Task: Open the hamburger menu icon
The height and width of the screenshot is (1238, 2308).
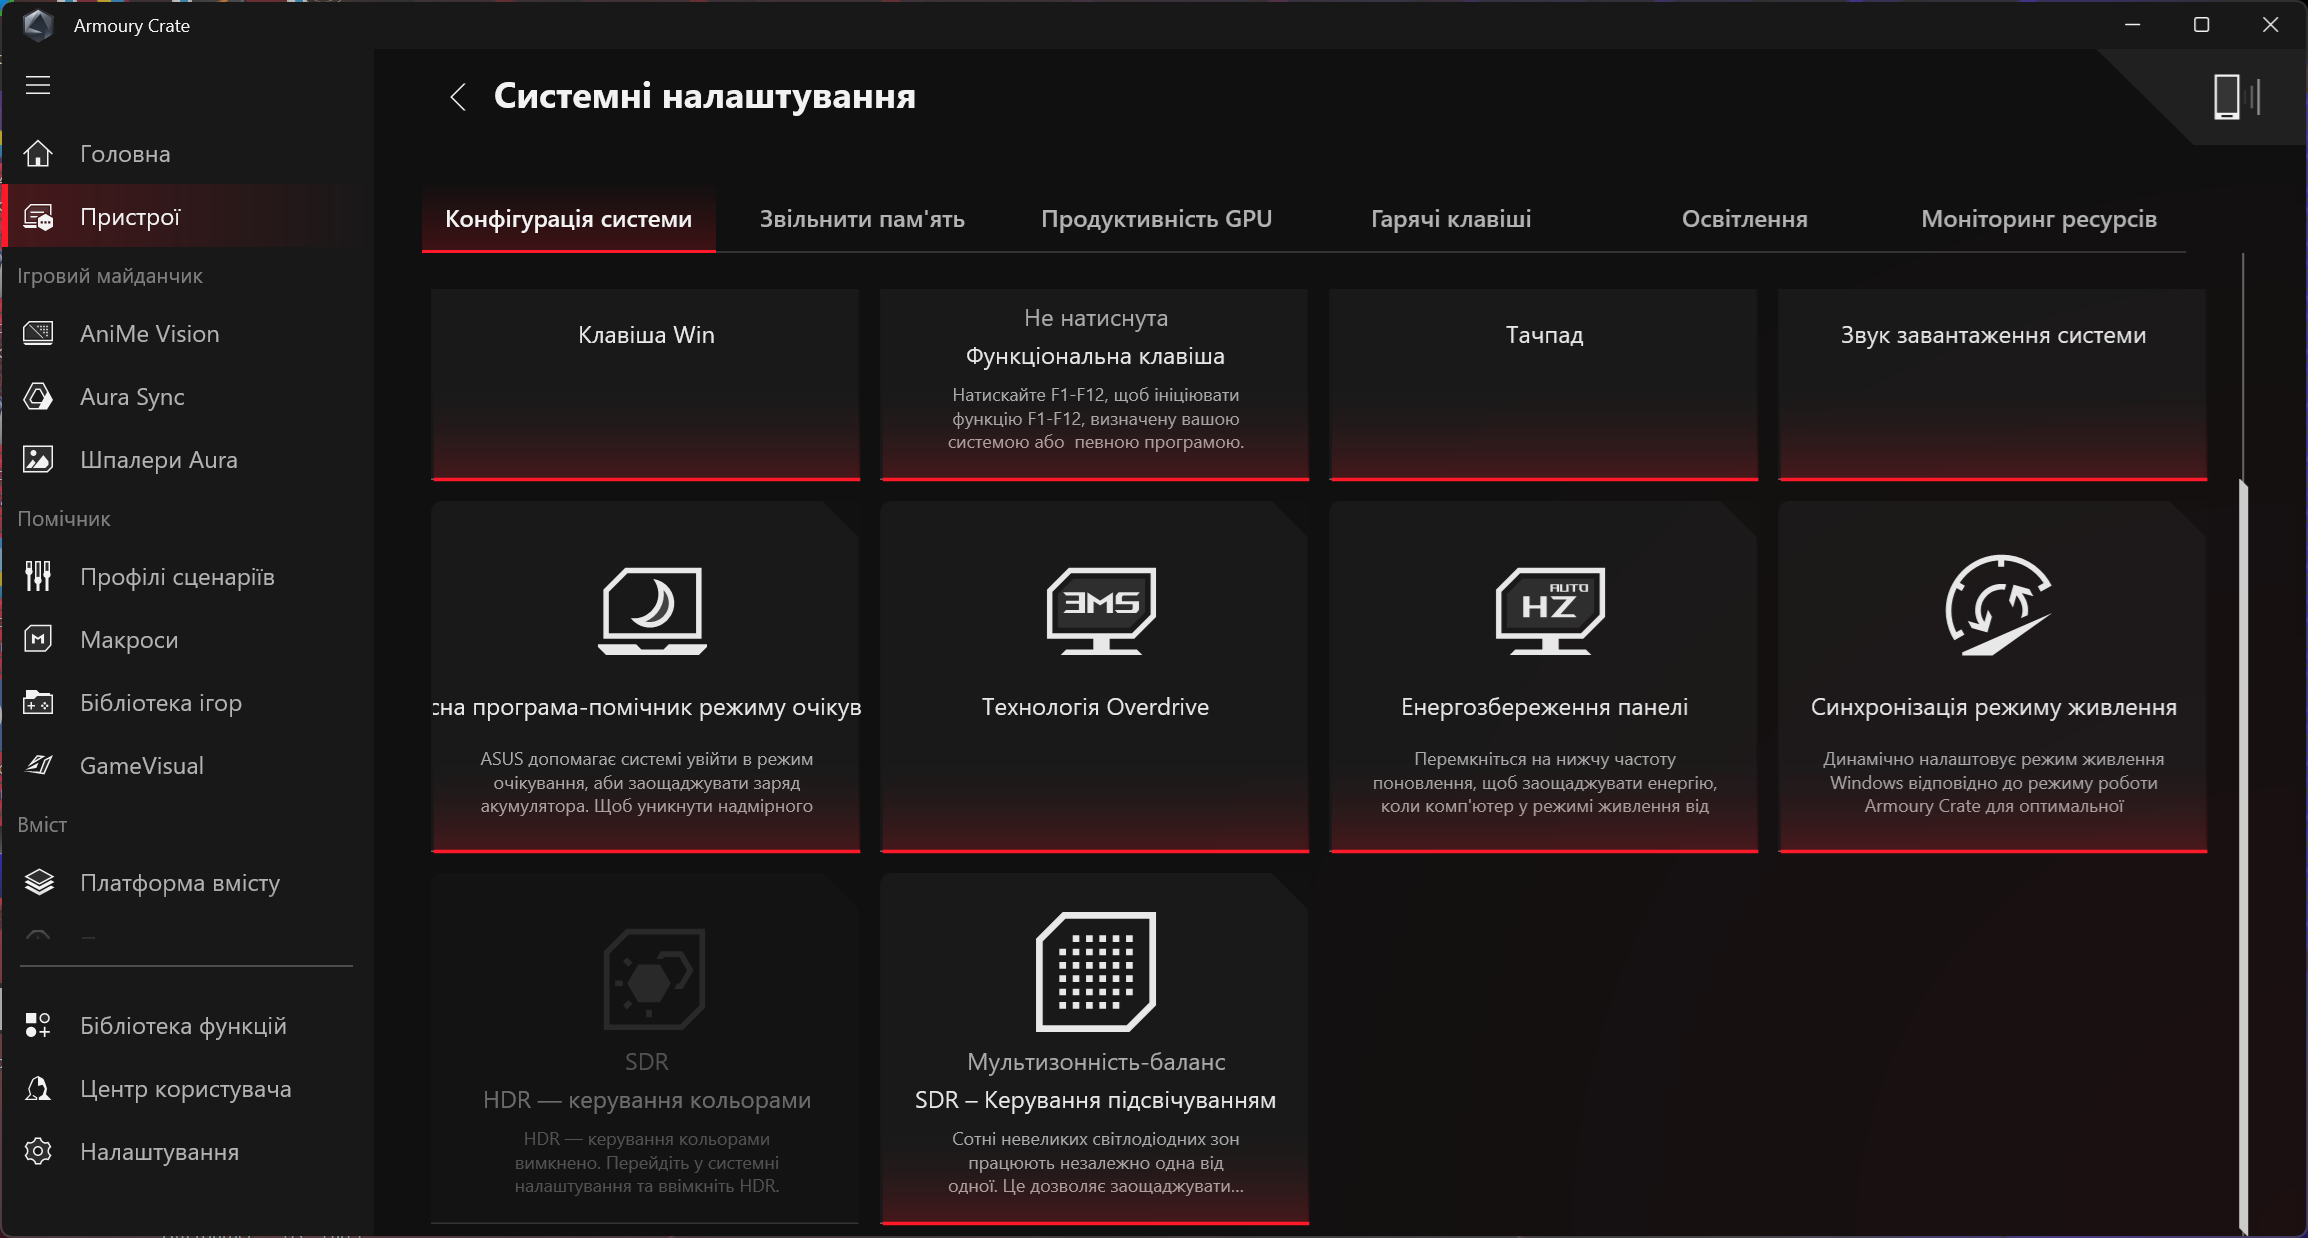Action: (x=38, y=85)
